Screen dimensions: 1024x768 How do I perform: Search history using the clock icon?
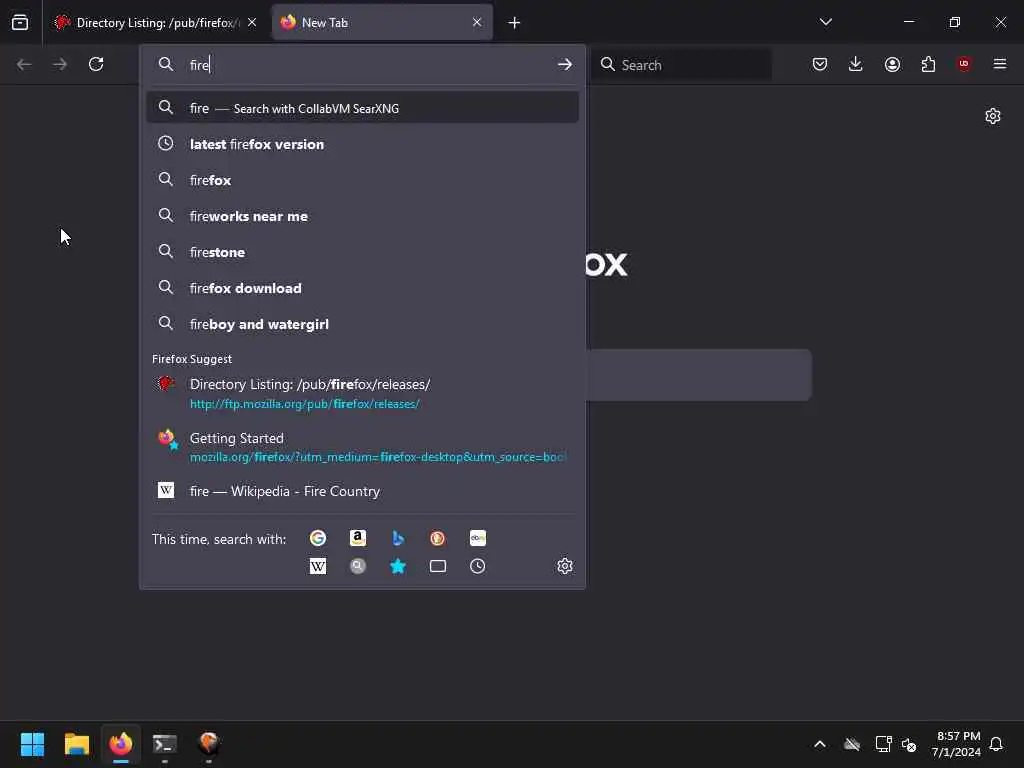[x=477, y=566]
